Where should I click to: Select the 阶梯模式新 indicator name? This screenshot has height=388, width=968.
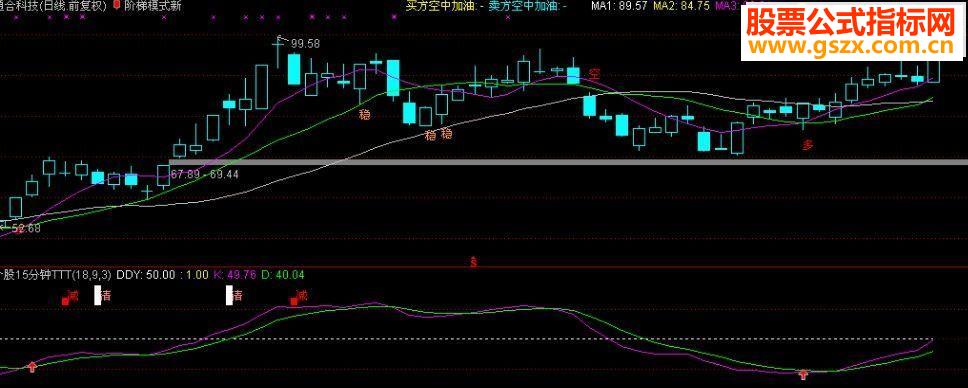[x=152, y=6]
